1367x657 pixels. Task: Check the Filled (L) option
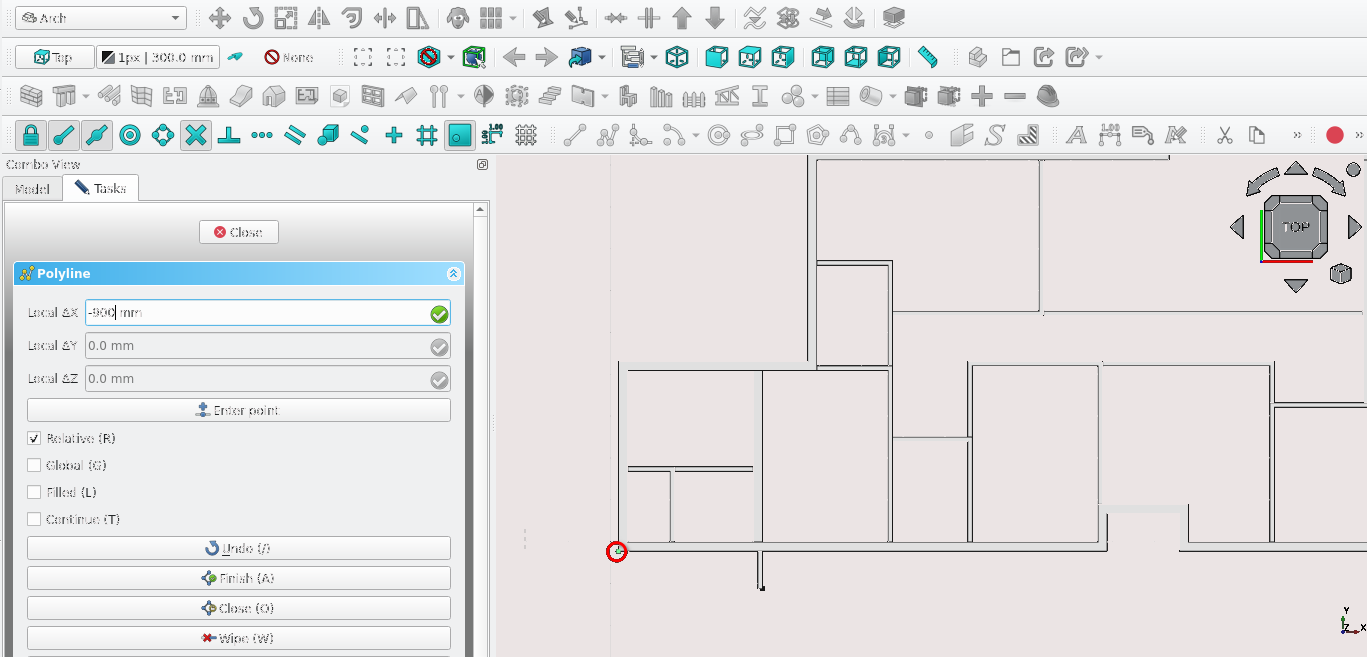(x=35, y=493)
